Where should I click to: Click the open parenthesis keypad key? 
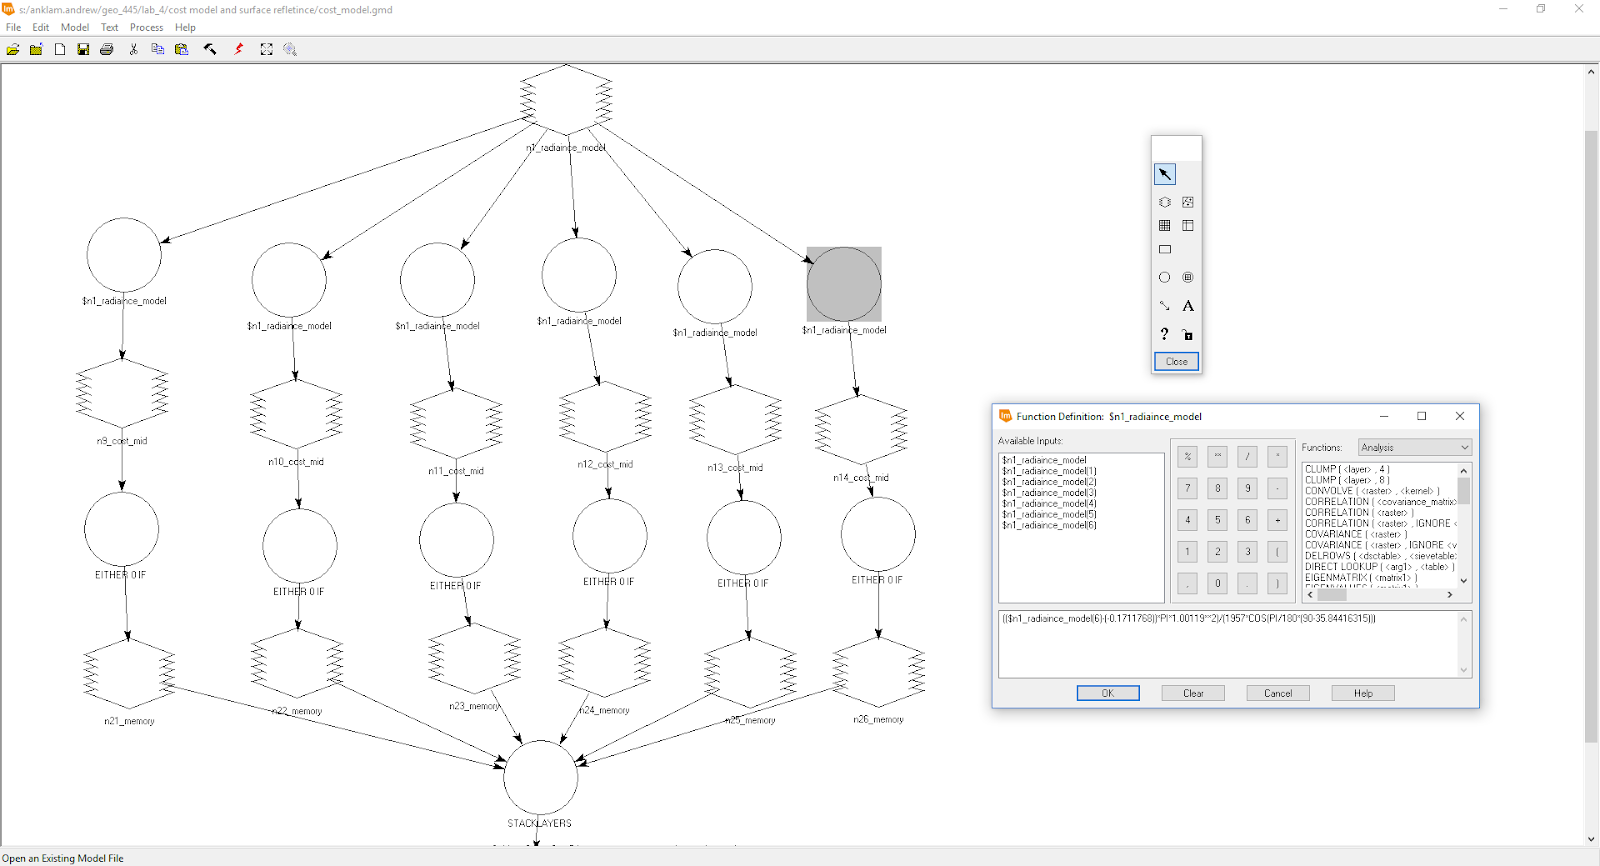[x=1277, y=552]
